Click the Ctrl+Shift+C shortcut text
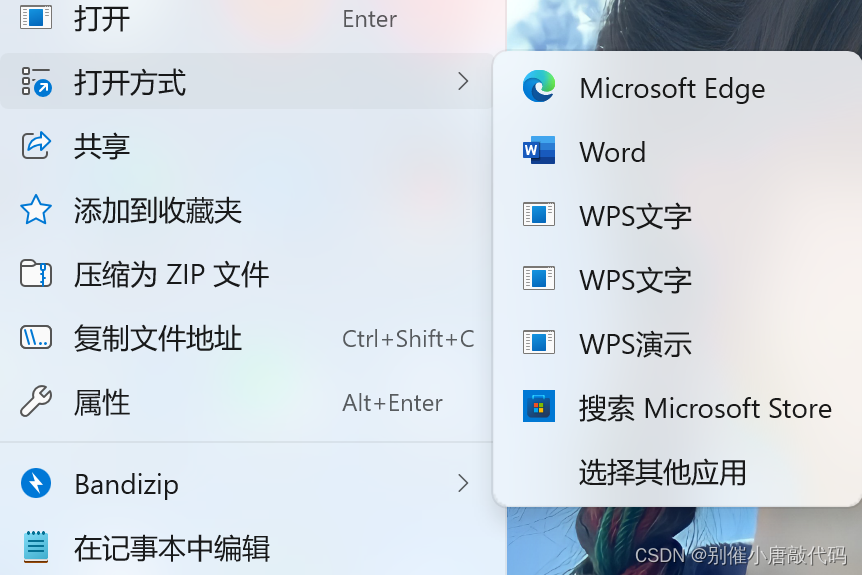The height and width of the screenshot is (575, 862). (408, 339)
